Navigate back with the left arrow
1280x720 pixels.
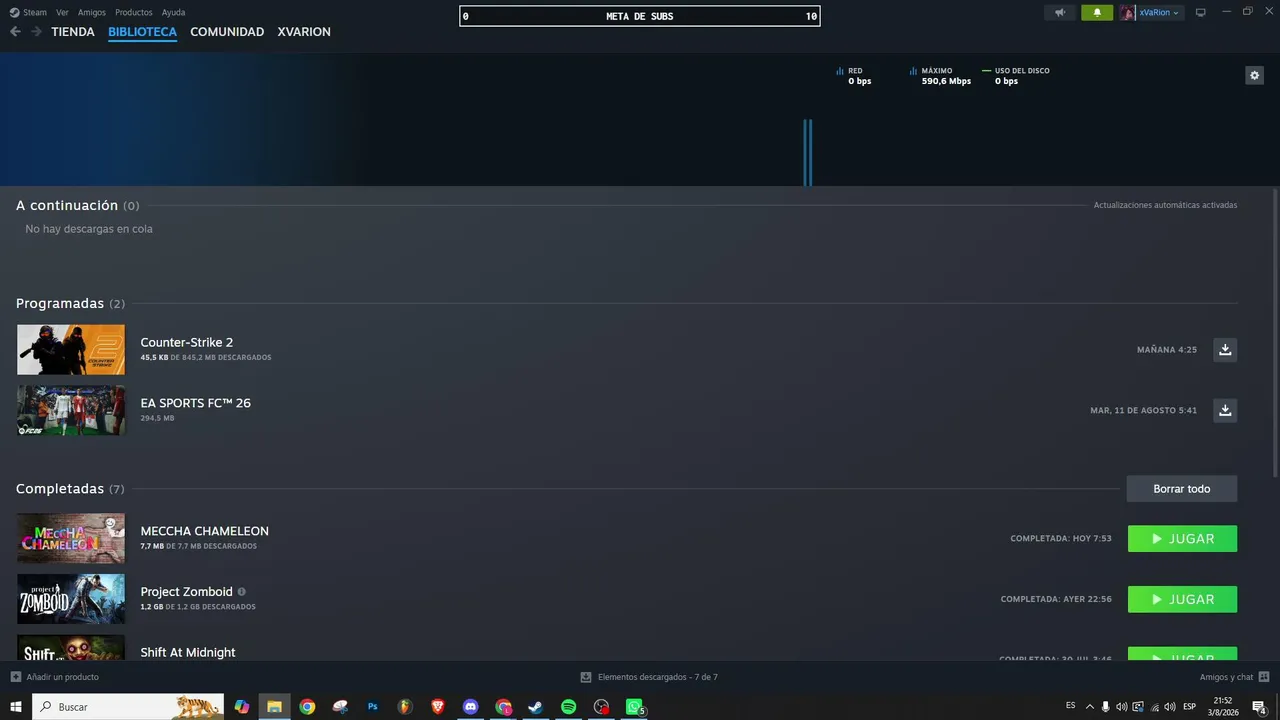click(x=15, y=32)
